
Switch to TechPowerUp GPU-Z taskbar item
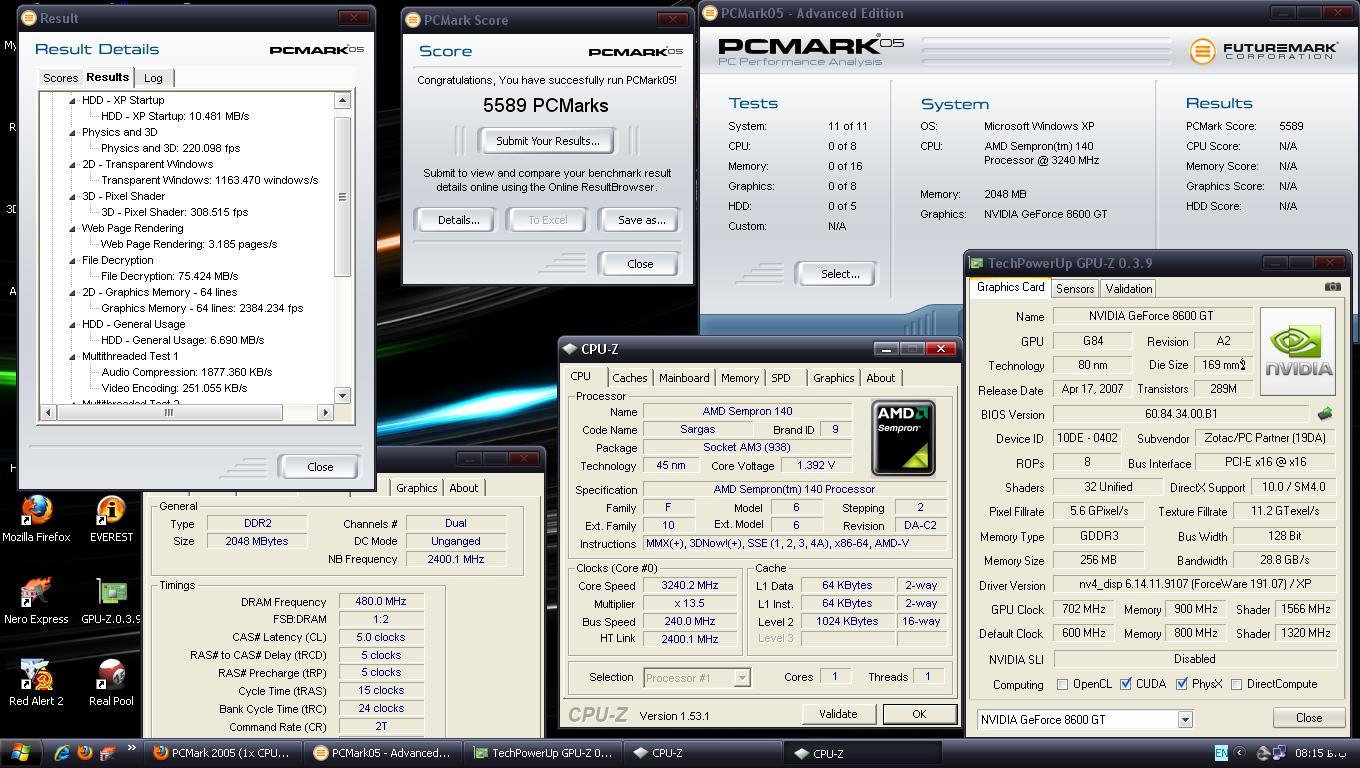[543, 753]
